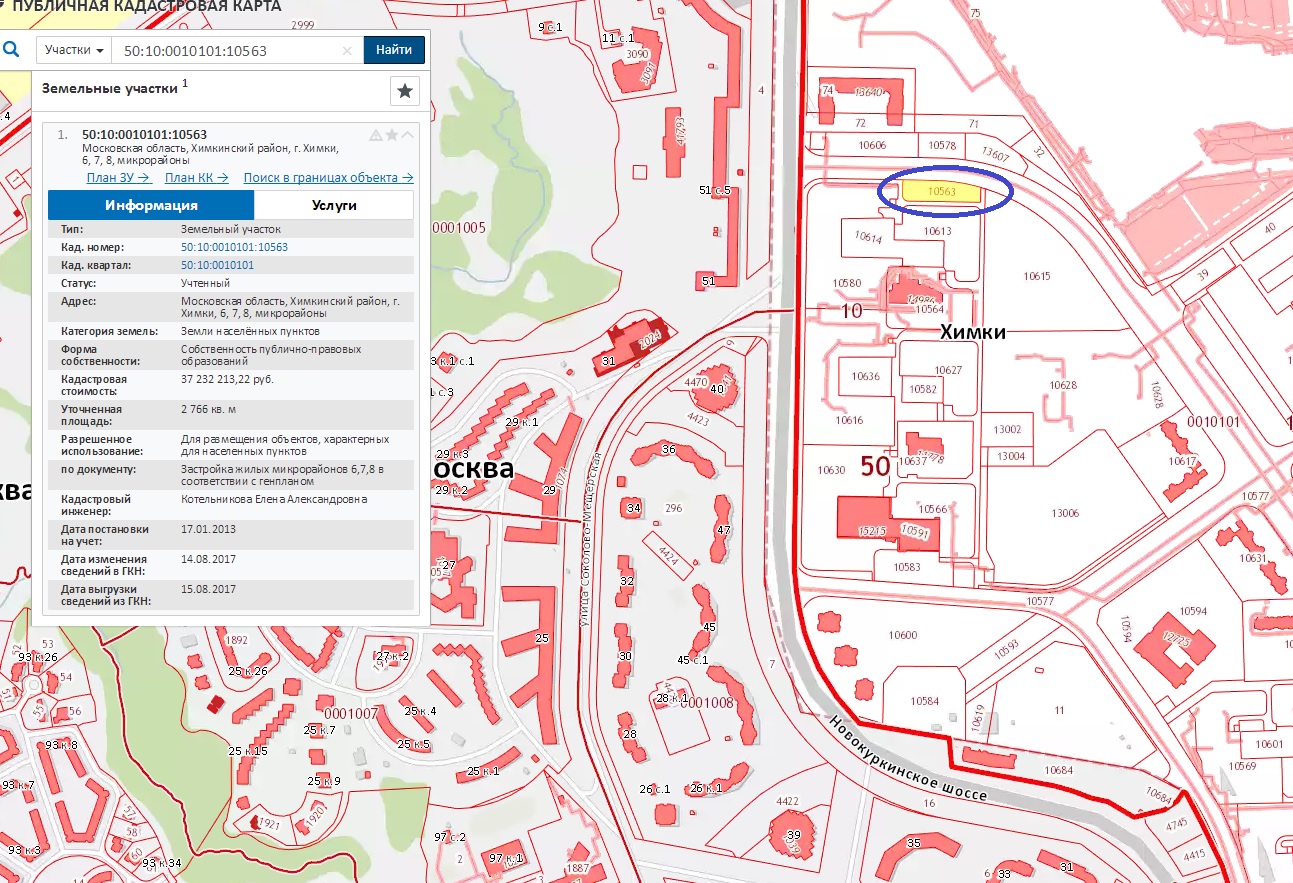Select the Информация tab
Image resolution: width=1293 pixels, height=883 pixels.
point(151,205)
